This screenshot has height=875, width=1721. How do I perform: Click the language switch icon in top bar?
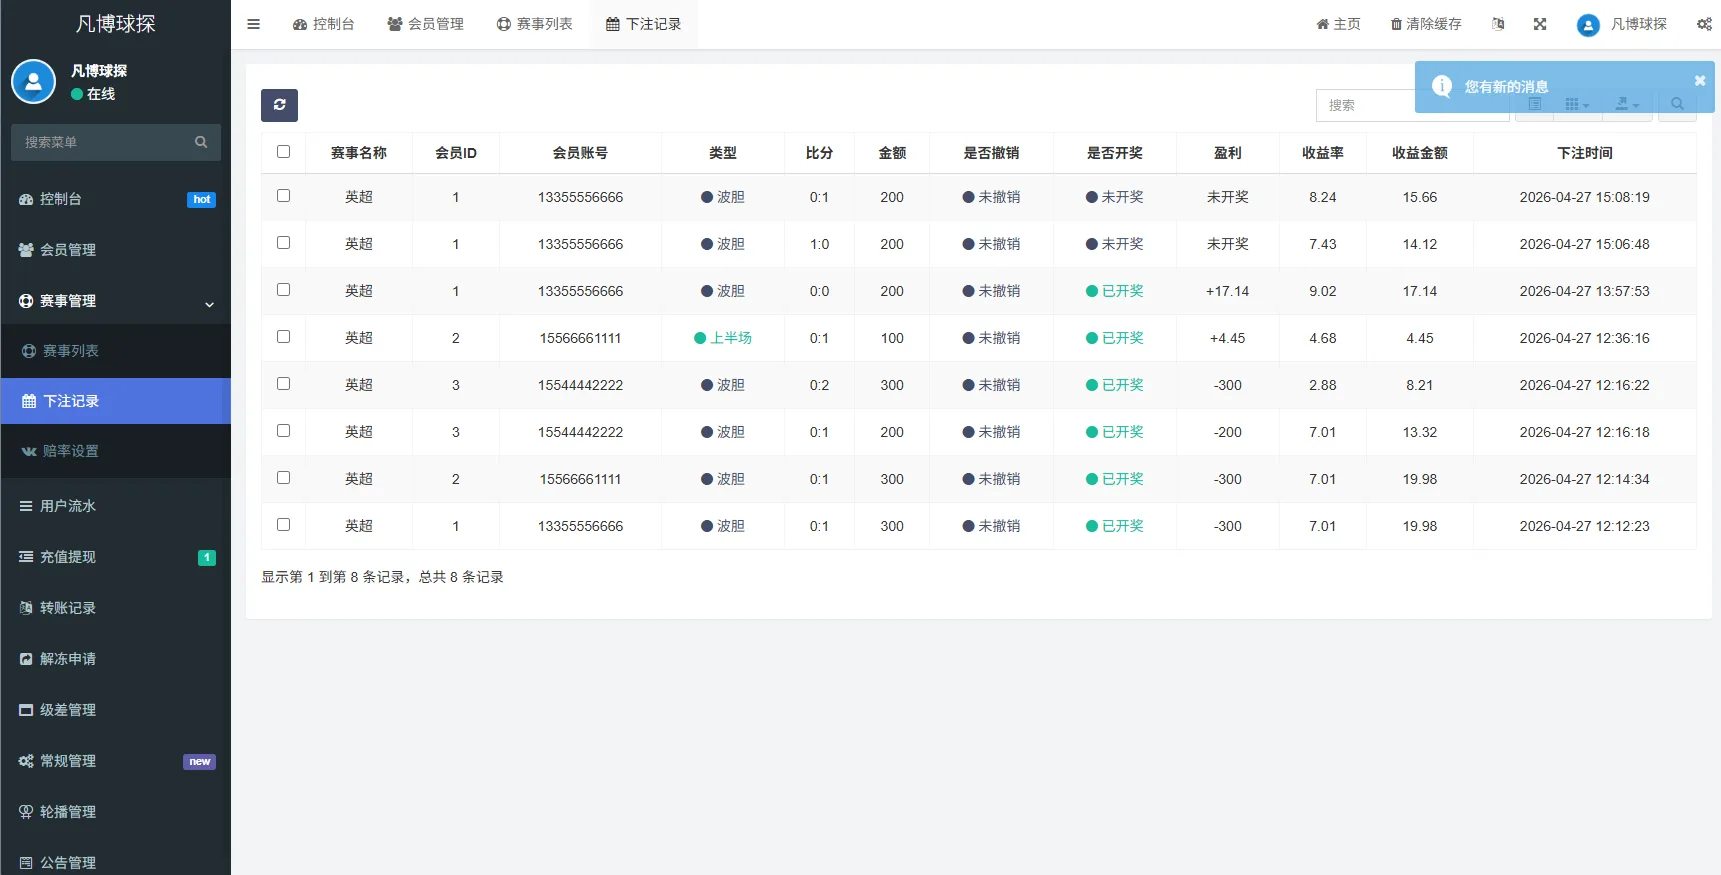pos(1498,24)
